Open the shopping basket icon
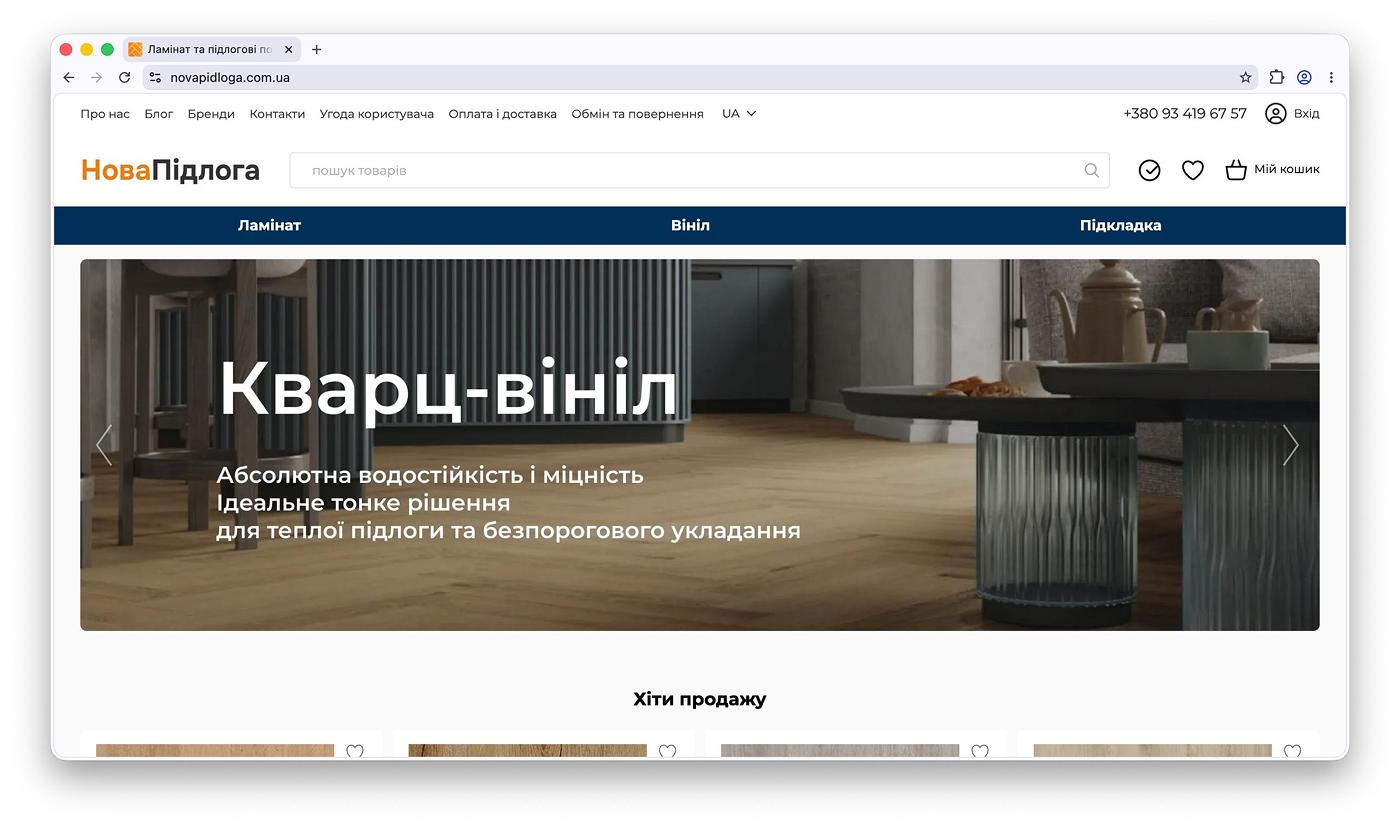This screenshot has height=827, width=1400. click(x=1236, y=170)
